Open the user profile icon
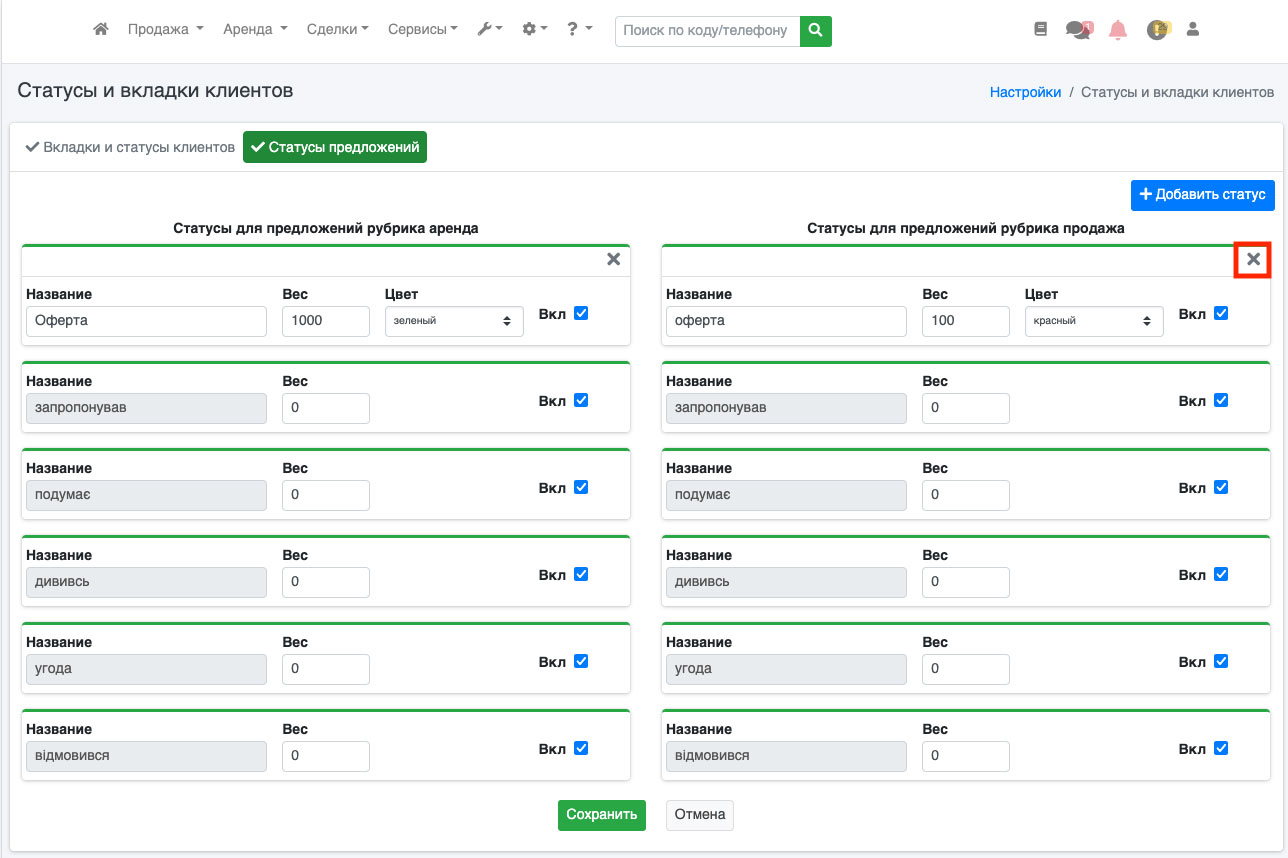Image resolution: width=1288 pixels, height=858 pixels. [1192, 30]
